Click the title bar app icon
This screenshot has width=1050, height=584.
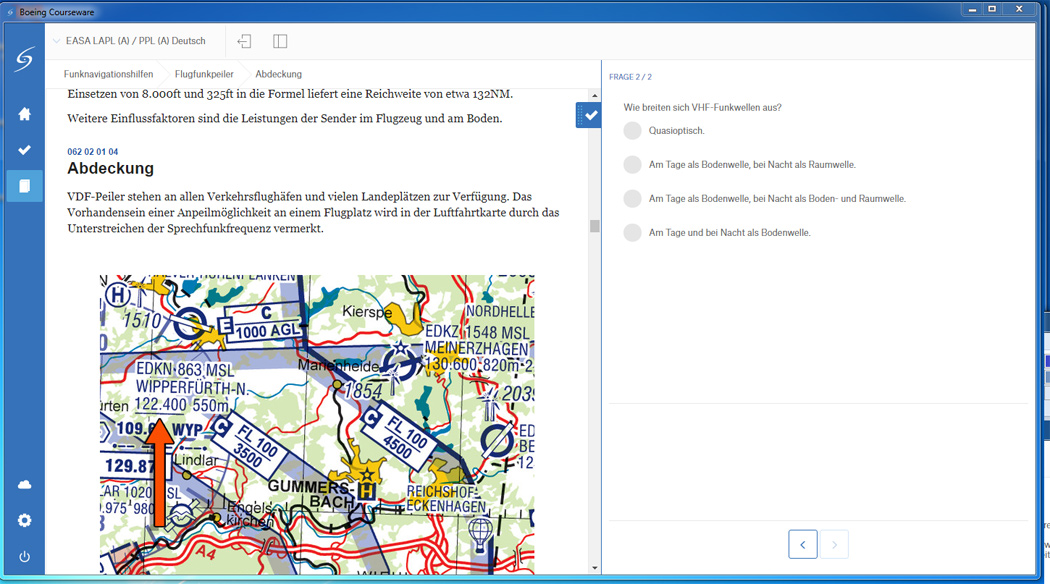10,12
